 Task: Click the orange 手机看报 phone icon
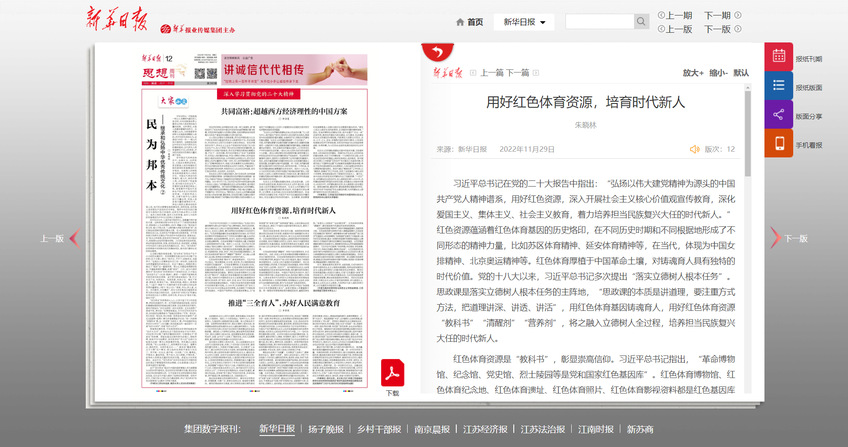778,144
